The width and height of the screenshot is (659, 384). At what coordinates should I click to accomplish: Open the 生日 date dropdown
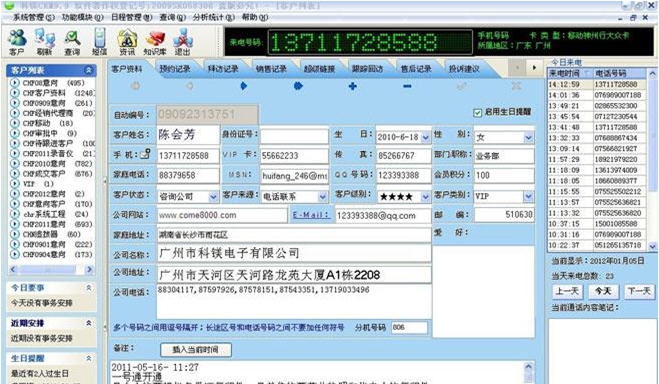coord(425,137)
